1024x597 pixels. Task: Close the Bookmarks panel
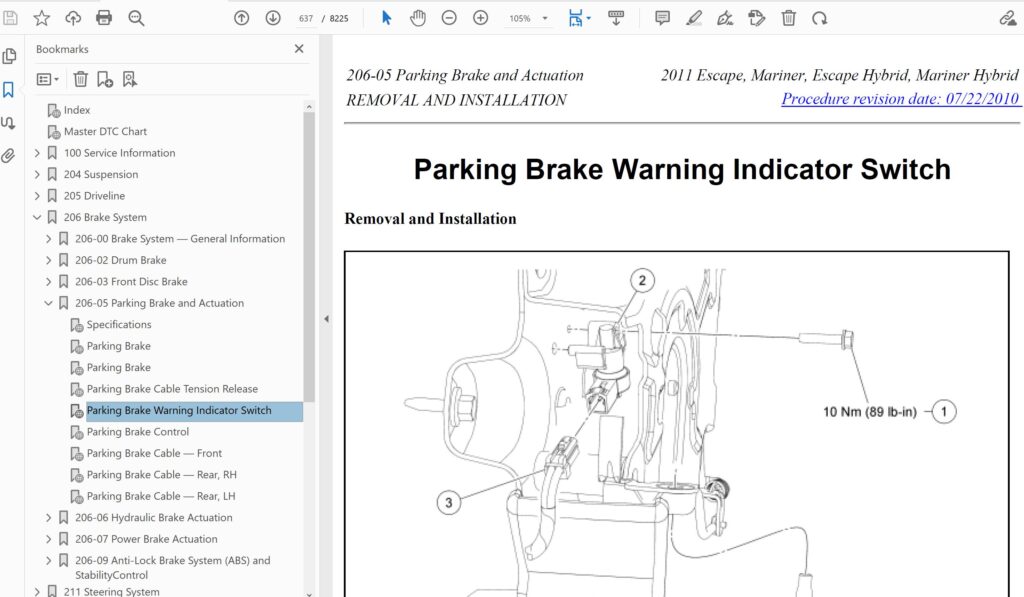click(299, 48)
